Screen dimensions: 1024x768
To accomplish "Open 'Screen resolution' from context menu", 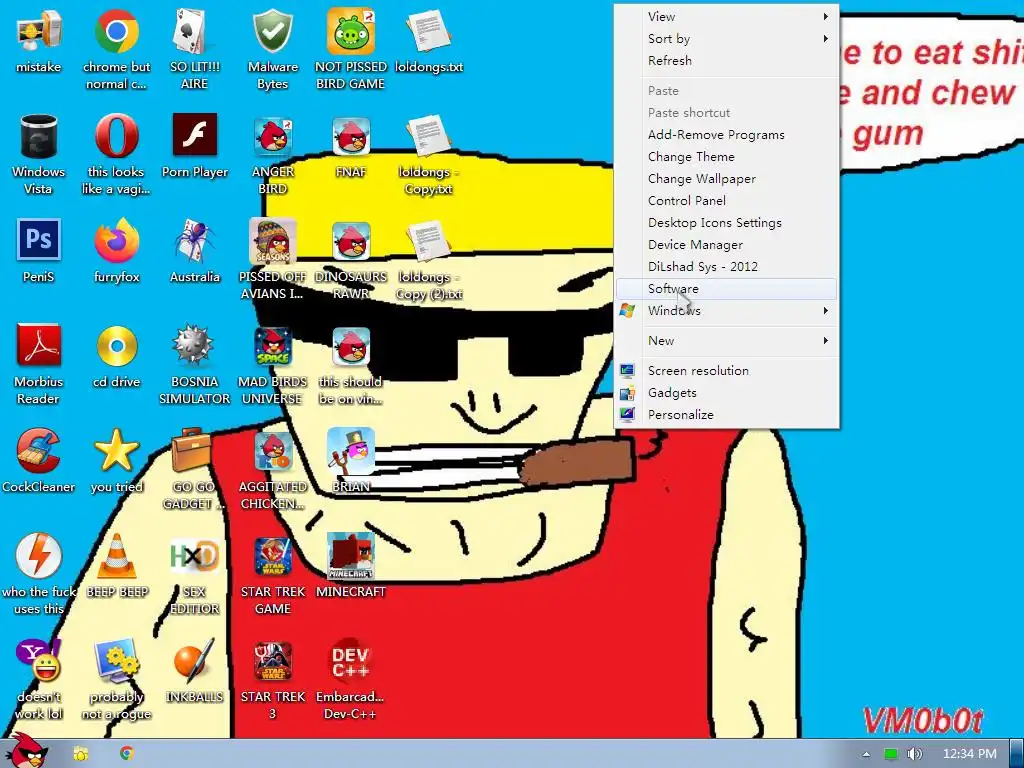I will pyautogui.click(x=726, y=370).
